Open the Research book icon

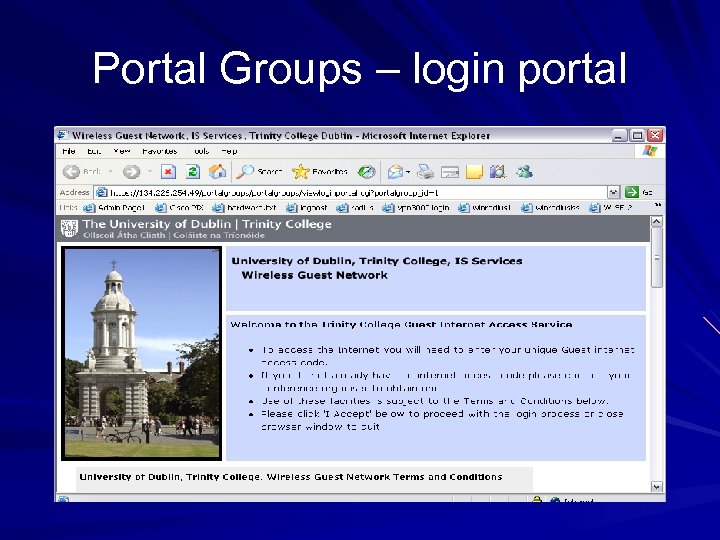498,172
